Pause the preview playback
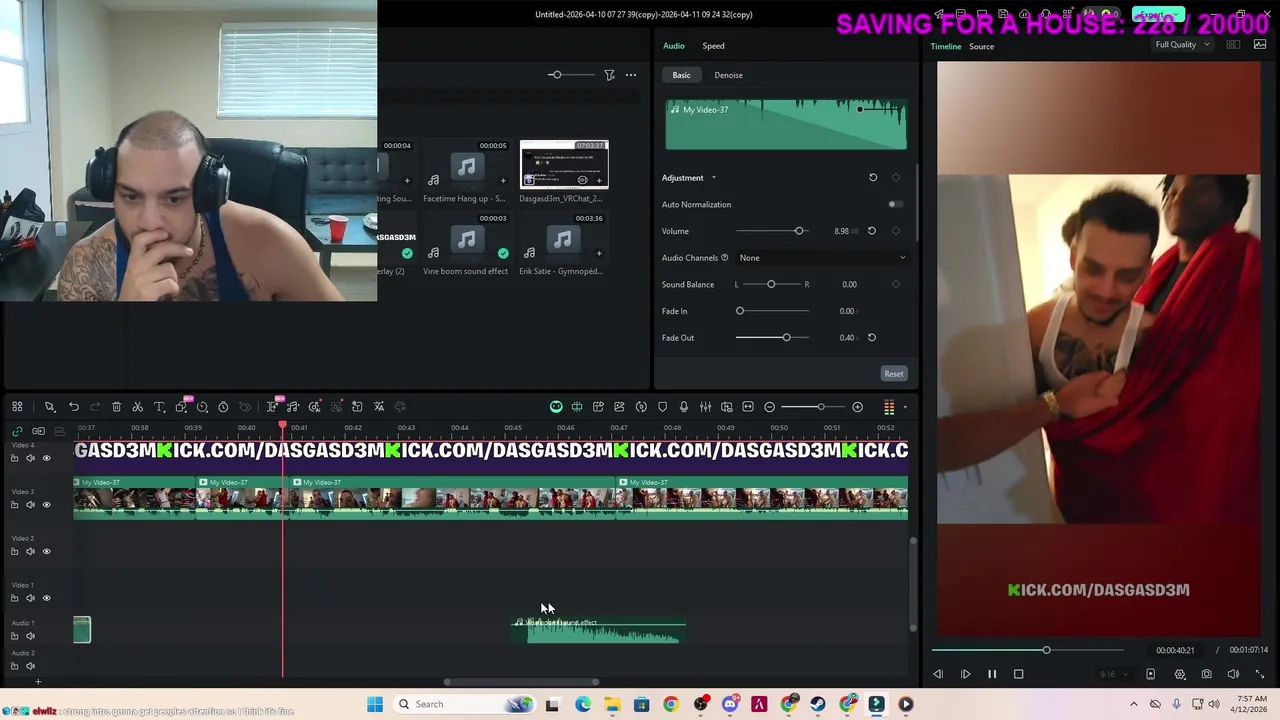1280x720 pixels. 992,674
